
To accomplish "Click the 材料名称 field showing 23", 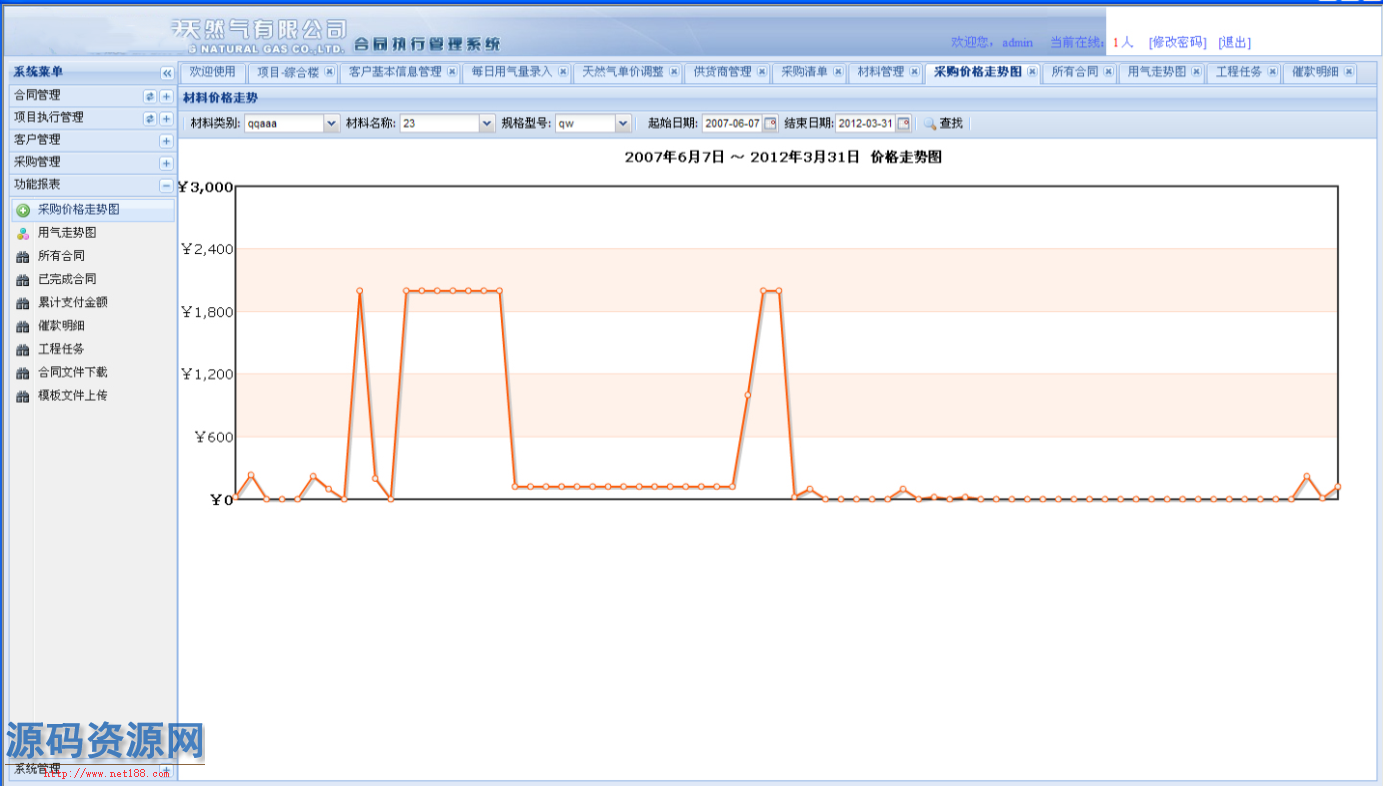I will pyautogui.click(x=439, y=123).
